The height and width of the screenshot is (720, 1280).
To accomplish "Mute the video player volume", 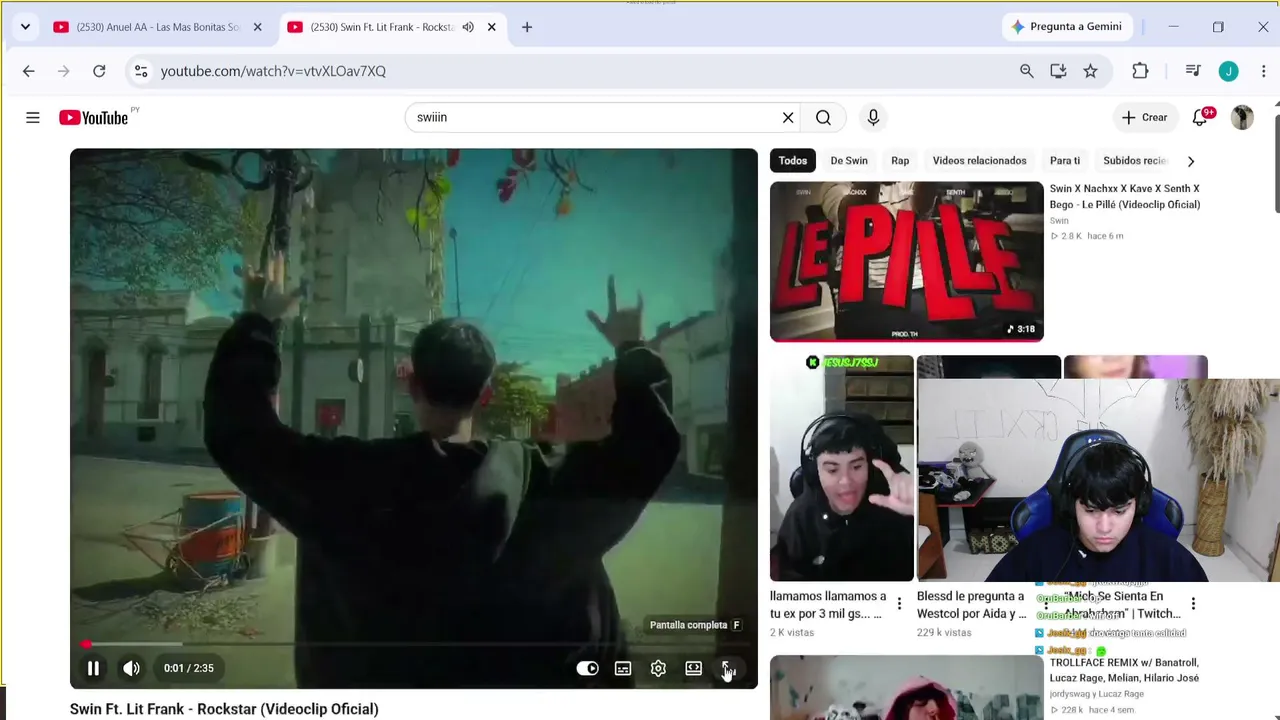I will [x=131, y=668].
